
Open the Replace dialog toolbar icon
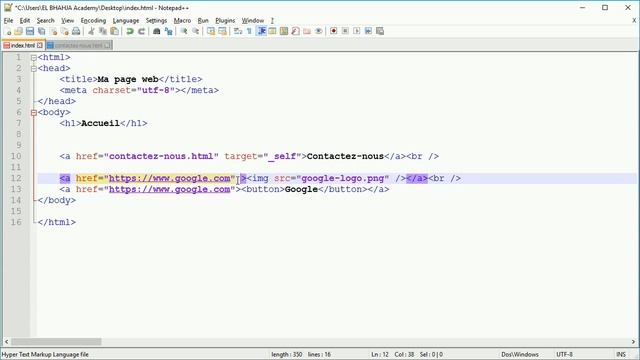point(168,31)
